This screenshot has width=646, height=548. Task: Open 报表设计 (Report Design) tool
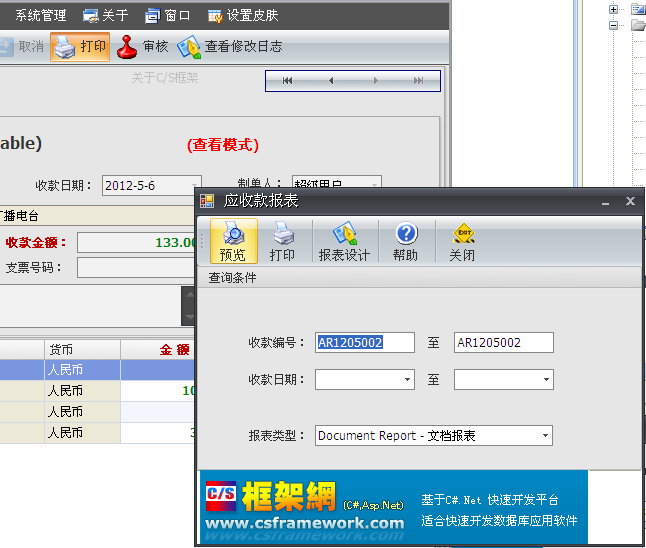tap(344, 241)
